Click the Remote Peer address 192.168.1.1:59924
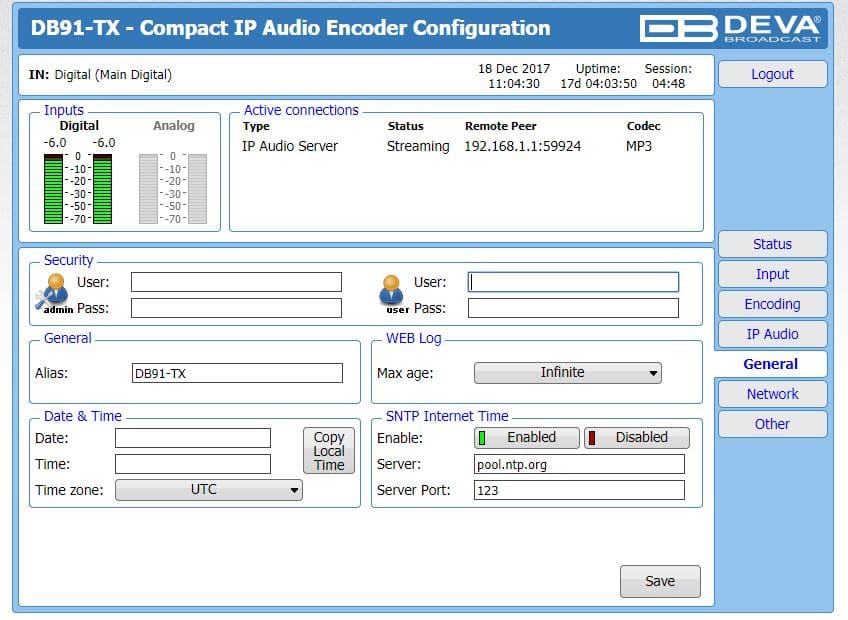The width and height of the screenshot is (848, 620). pyautogui.click(x=522, y=147)
